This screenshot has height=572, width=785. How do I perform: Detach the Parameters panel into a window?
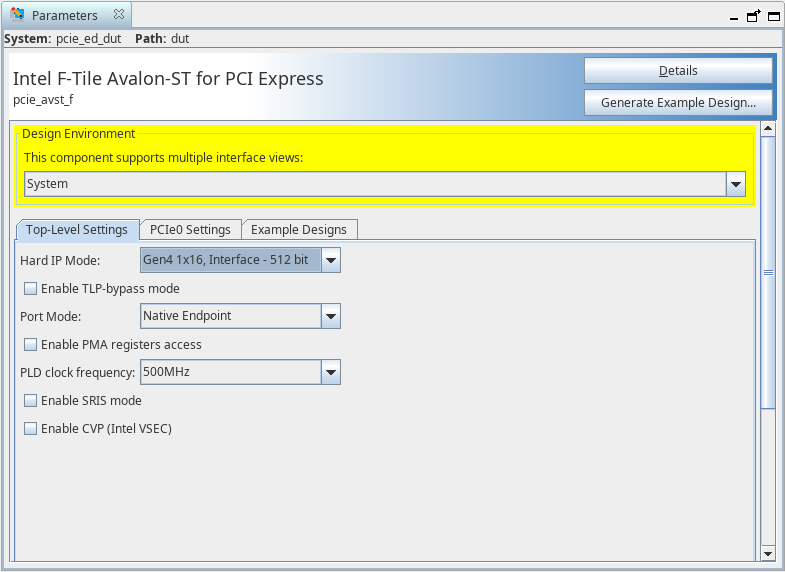(754, 16)
